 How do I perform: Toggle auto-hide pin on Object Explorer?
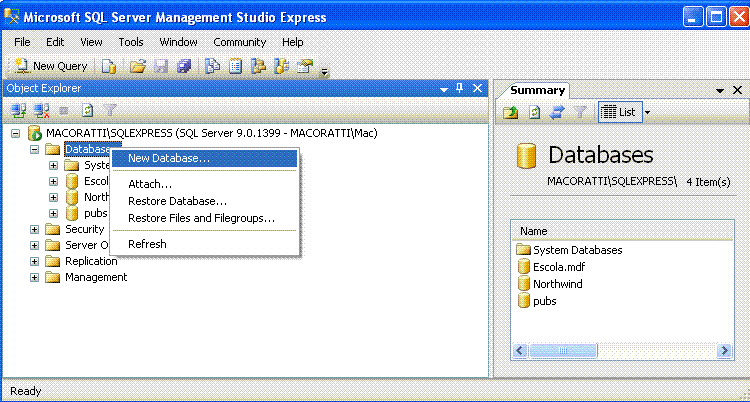tap(460, 89)
